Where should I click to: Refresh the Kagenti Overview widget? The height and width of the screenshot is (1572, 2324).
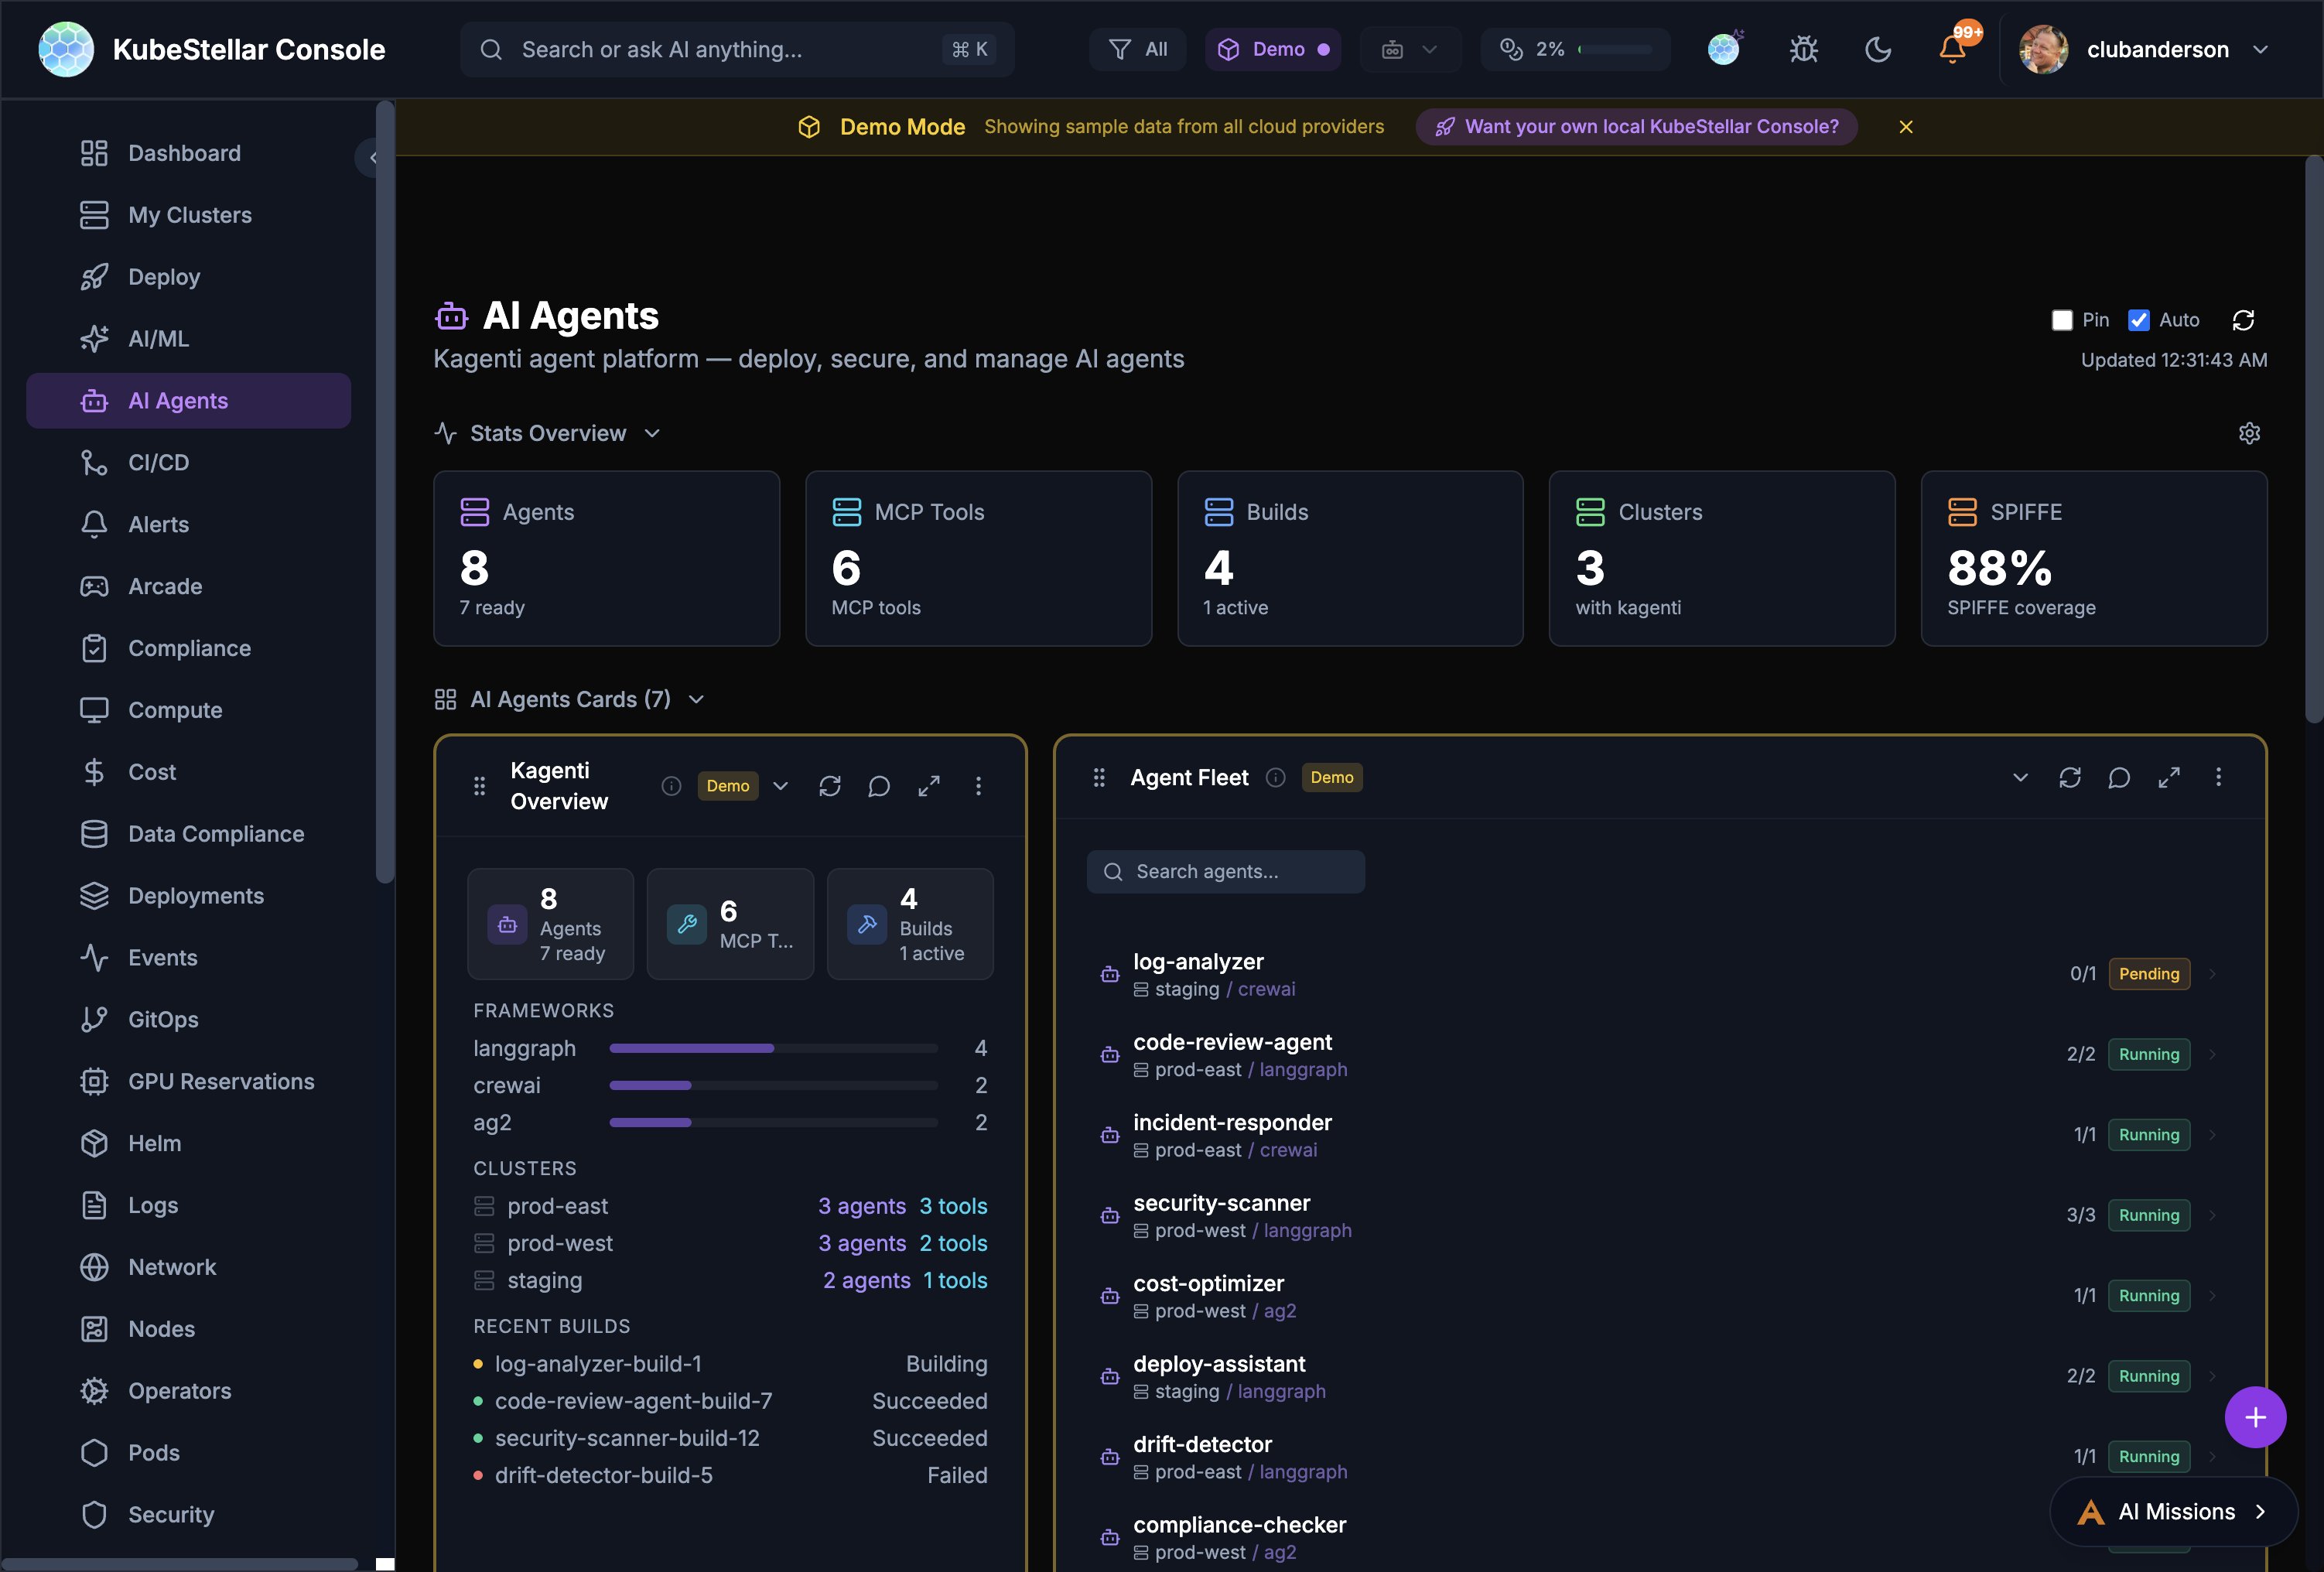tap(829, 786)
